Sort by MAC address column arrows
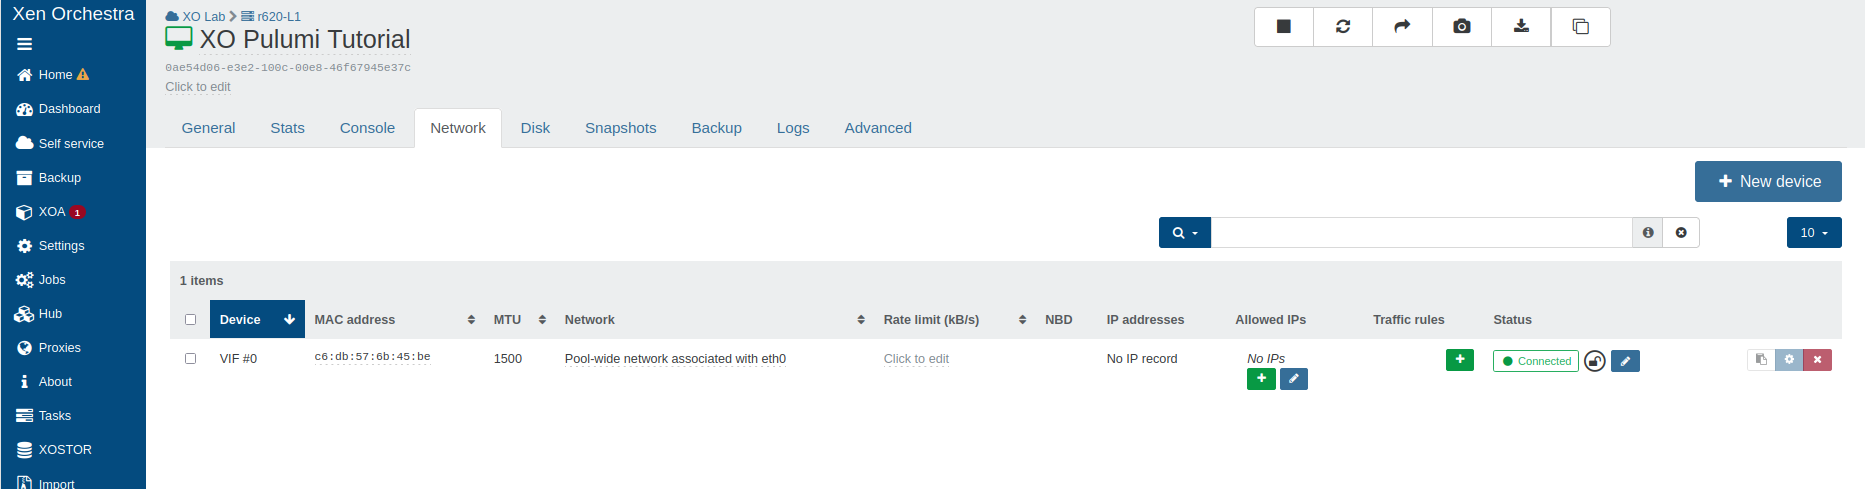Screen dimensions: 1865x489 click(471, 320)
